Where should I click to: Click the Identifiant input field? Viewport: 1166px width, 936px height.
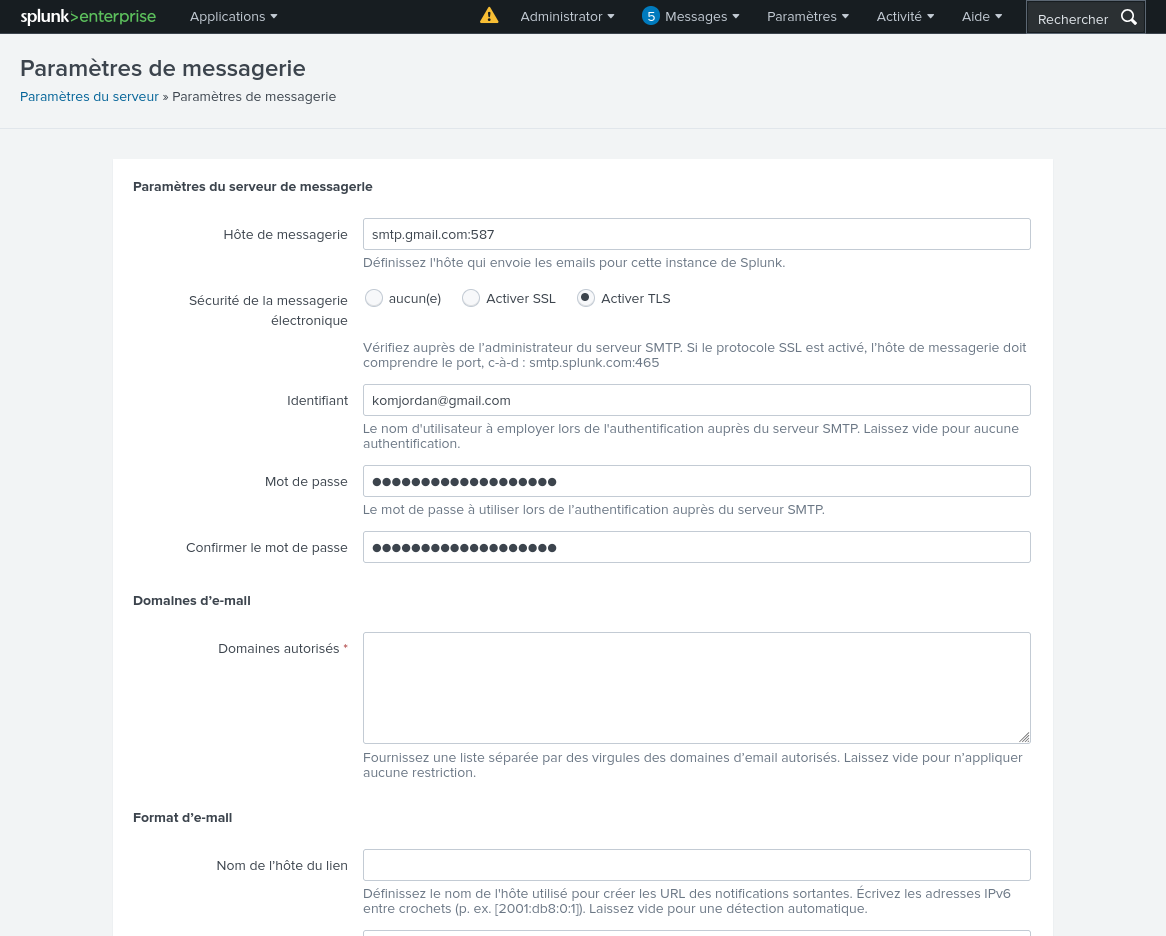click(697, 400)
